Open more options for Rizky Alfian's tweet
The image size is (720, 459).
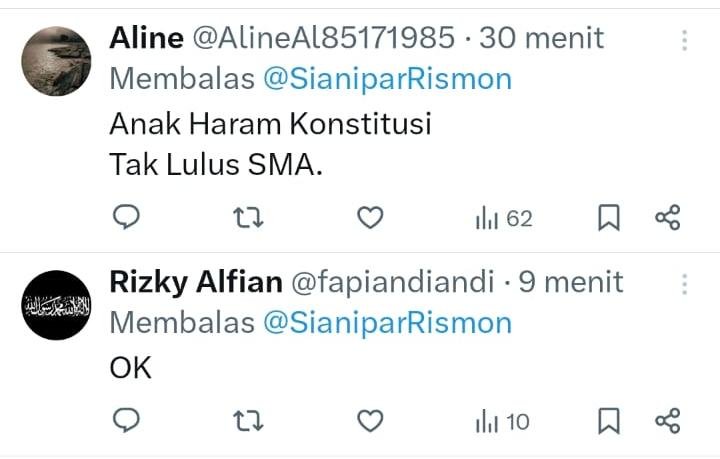(684, 285)
